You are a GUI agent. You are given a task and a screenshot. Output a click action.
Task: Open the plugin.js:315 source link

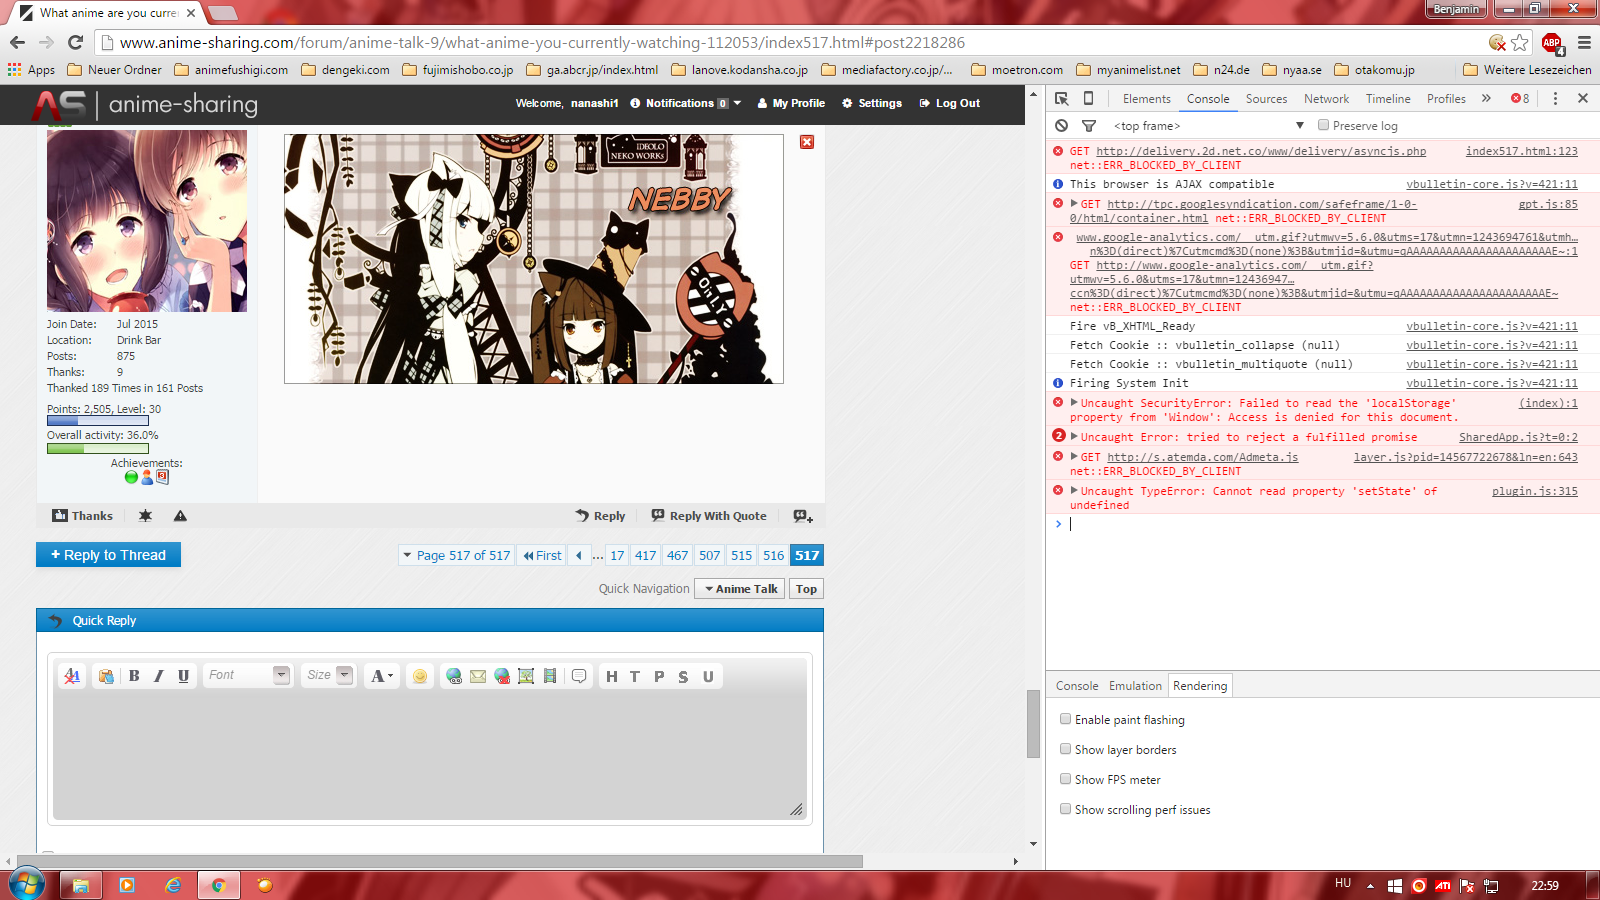pyautogui.click(x=1534, y=491)
